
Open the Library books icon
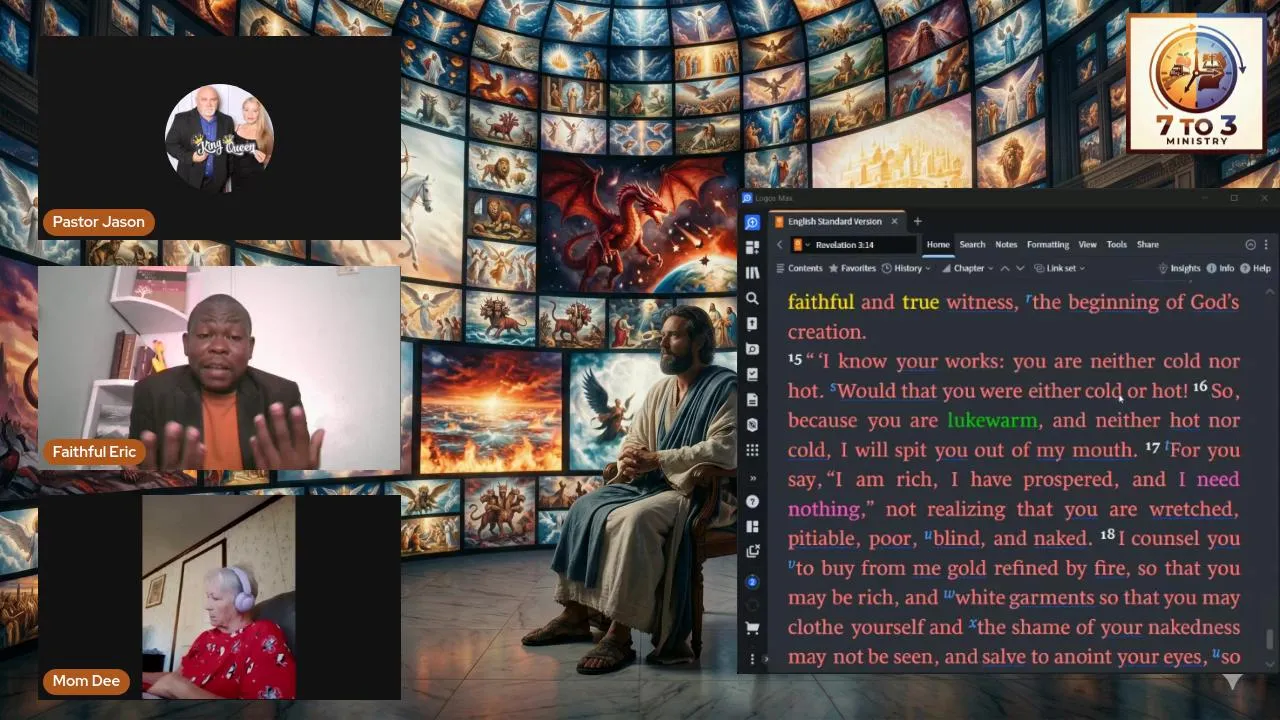[752, 272]
